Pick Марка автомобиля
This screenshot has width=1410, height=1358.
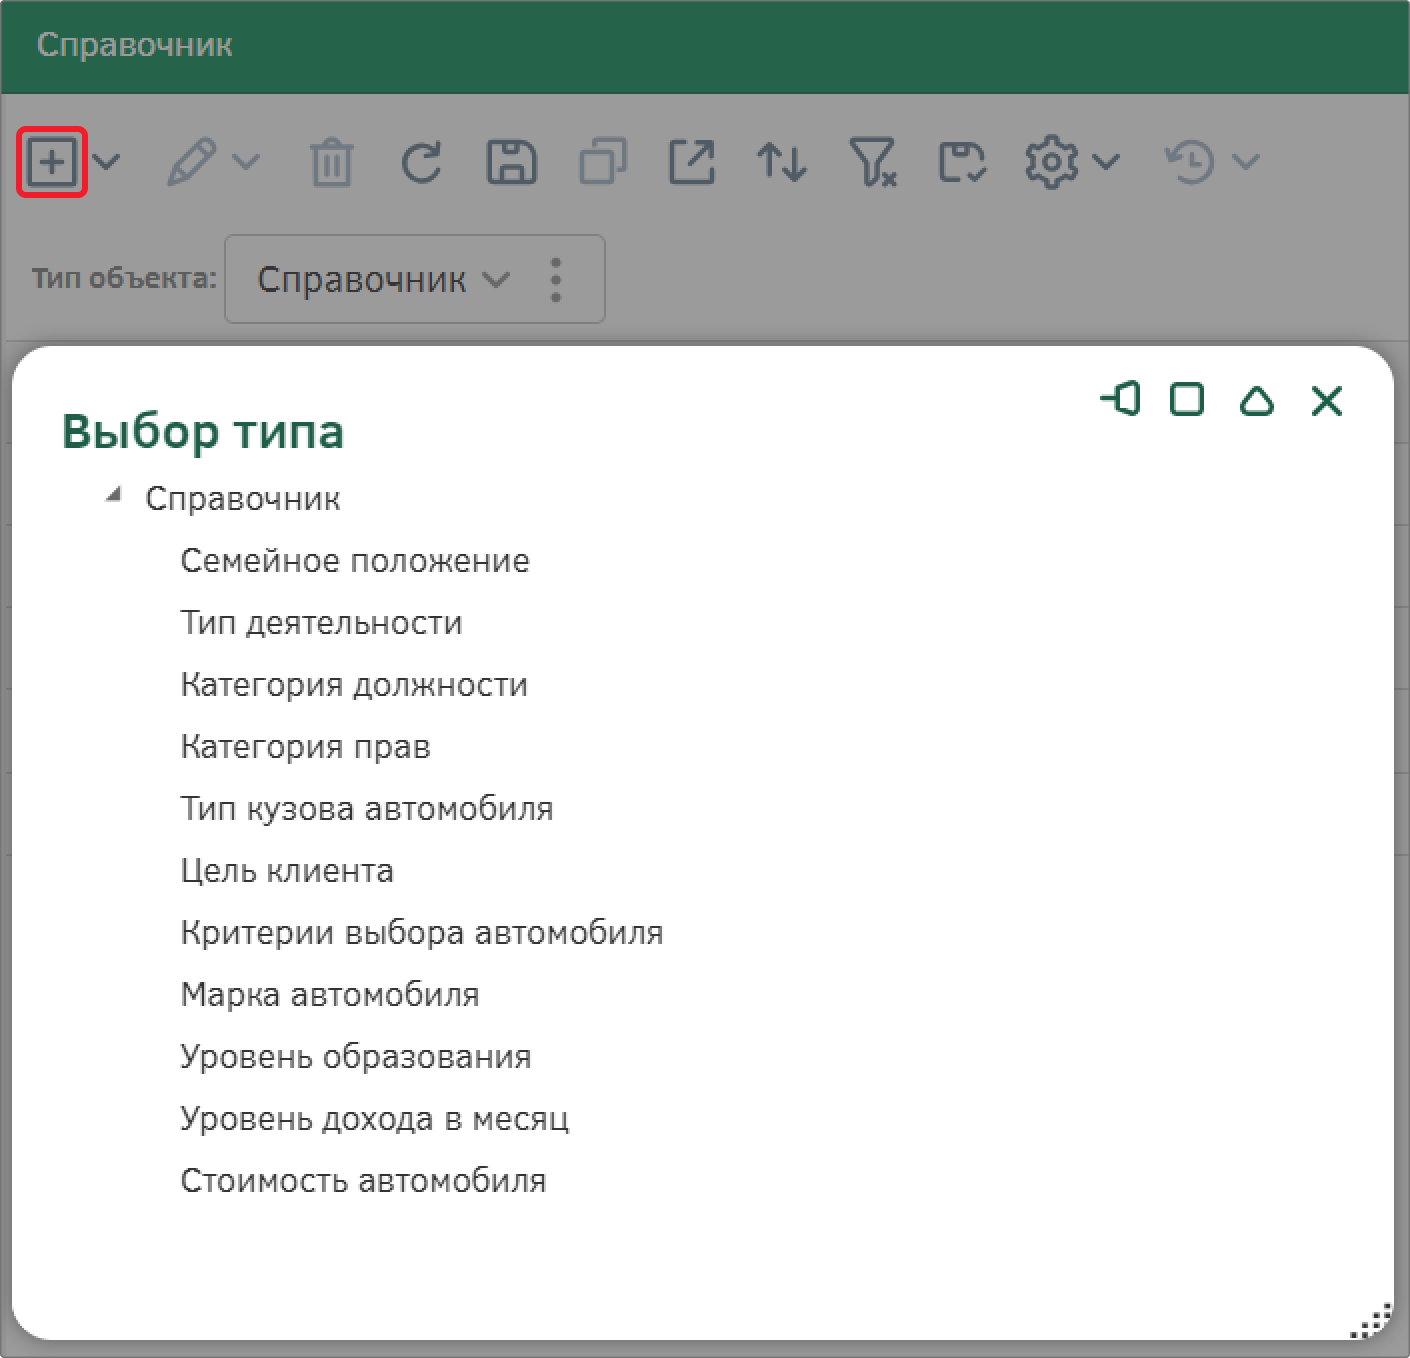[x=330, y=994]
